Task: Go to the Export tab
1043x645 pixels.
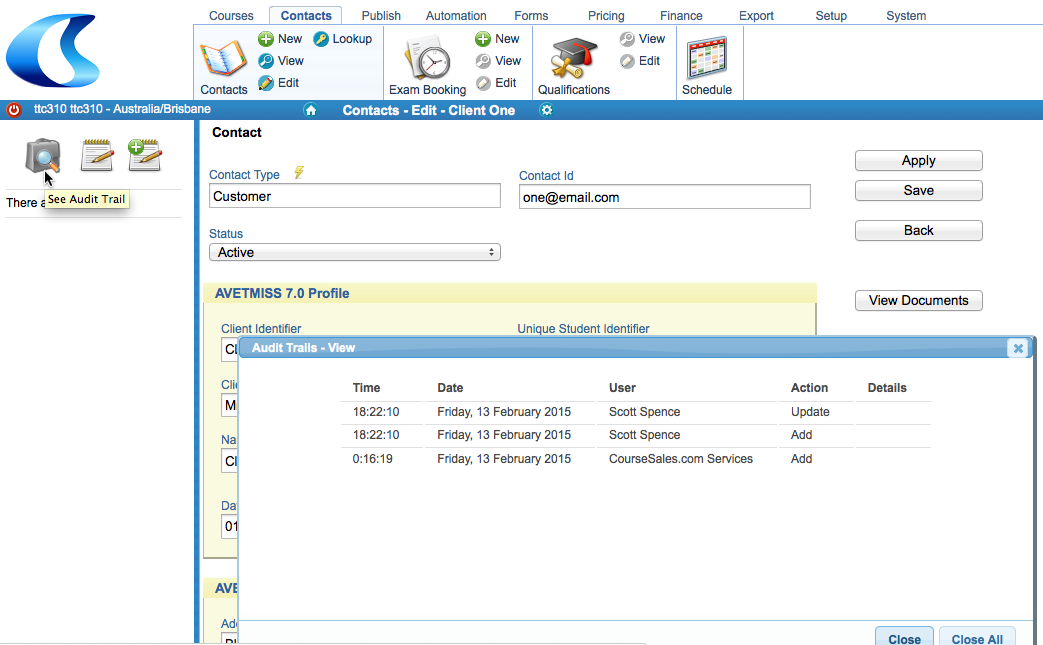Action: 756,15
